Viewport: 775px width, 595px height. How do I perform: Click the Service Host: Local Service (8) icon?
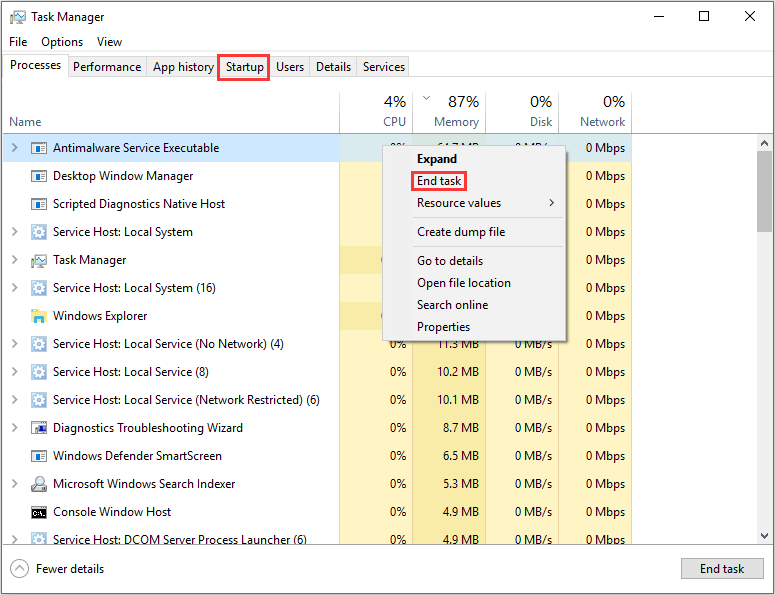tap(39, 372)
